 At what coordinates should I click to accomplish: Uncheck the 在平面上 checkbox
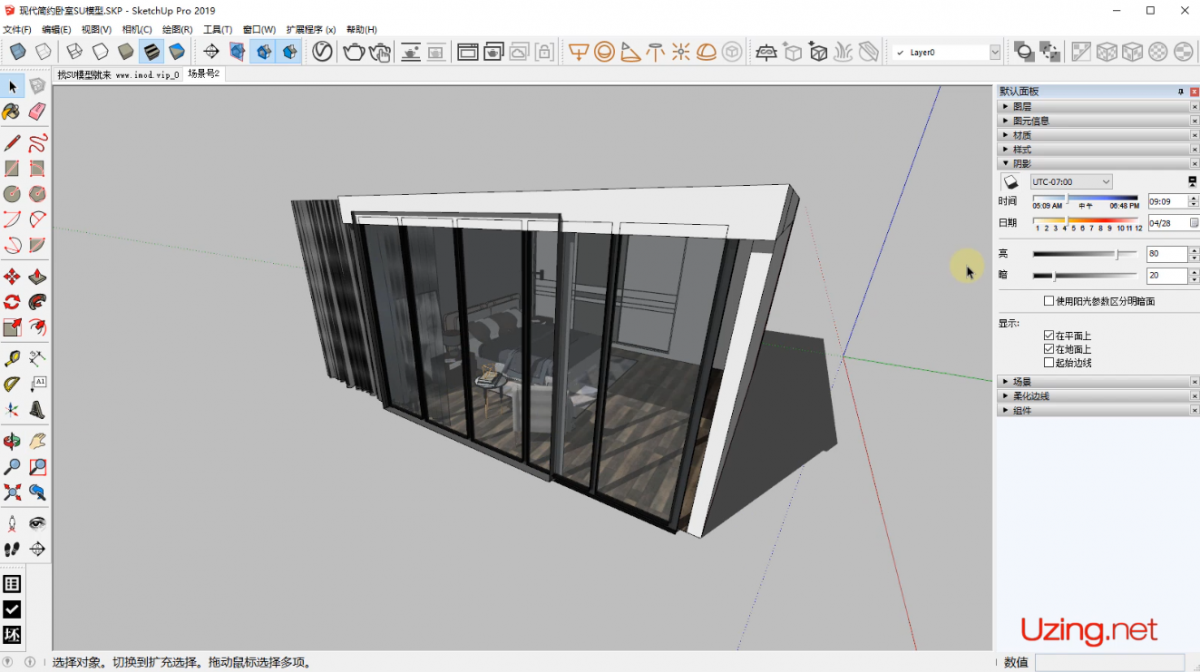pos(1049,336)
